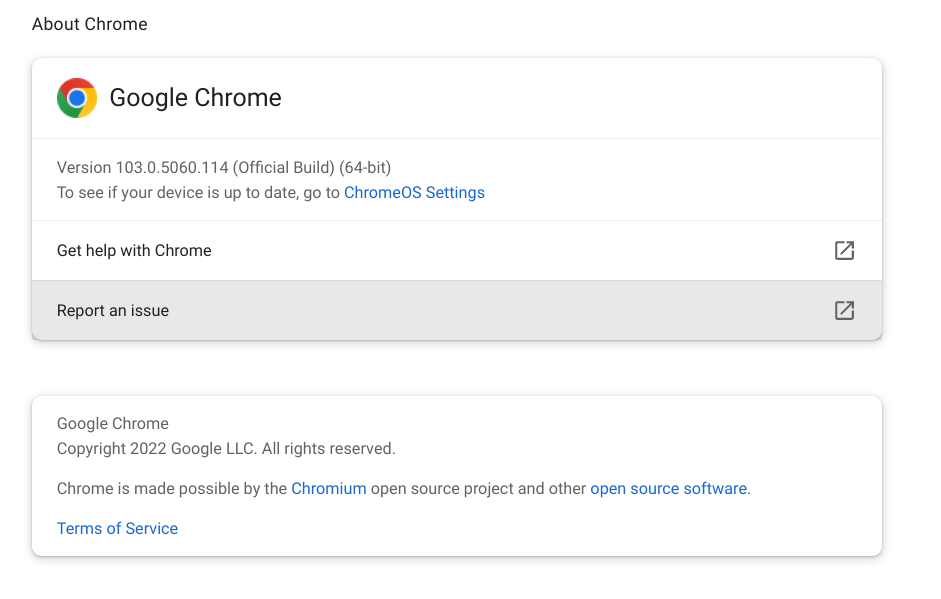Click the About Chrome page heading

pos(90,24)
